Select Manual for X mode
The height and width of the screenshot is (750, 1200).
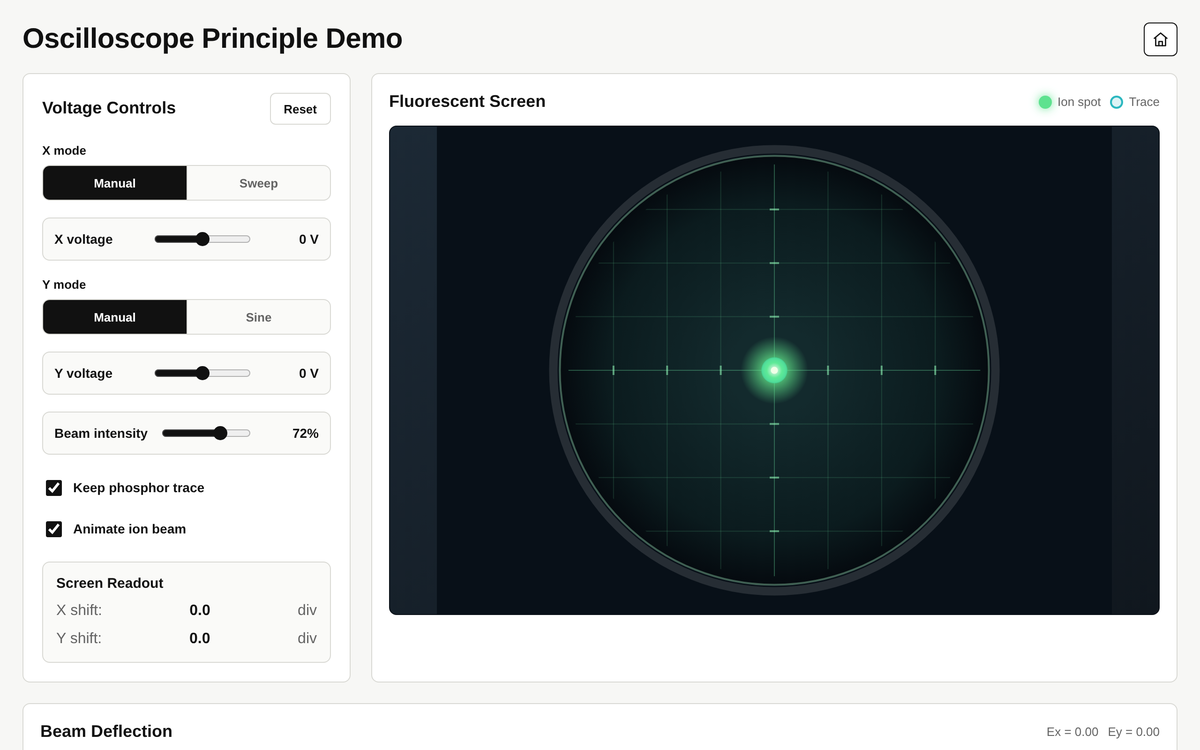(115, 183)
